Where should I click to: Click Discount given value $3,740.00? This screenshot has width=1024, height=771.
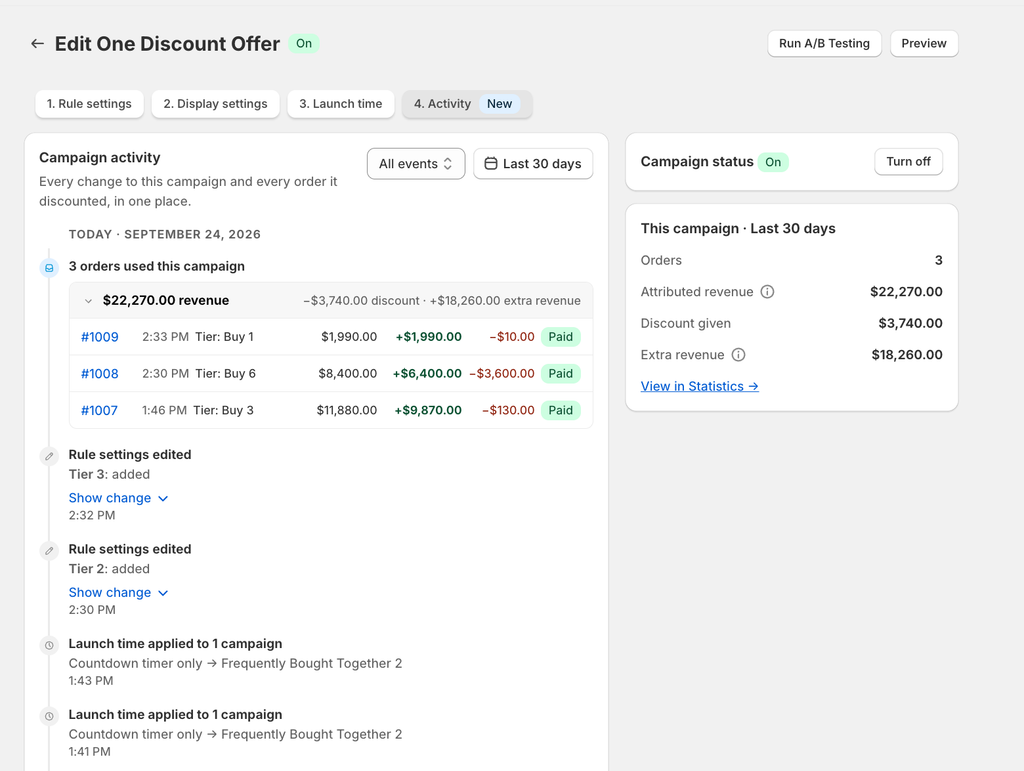910,323
